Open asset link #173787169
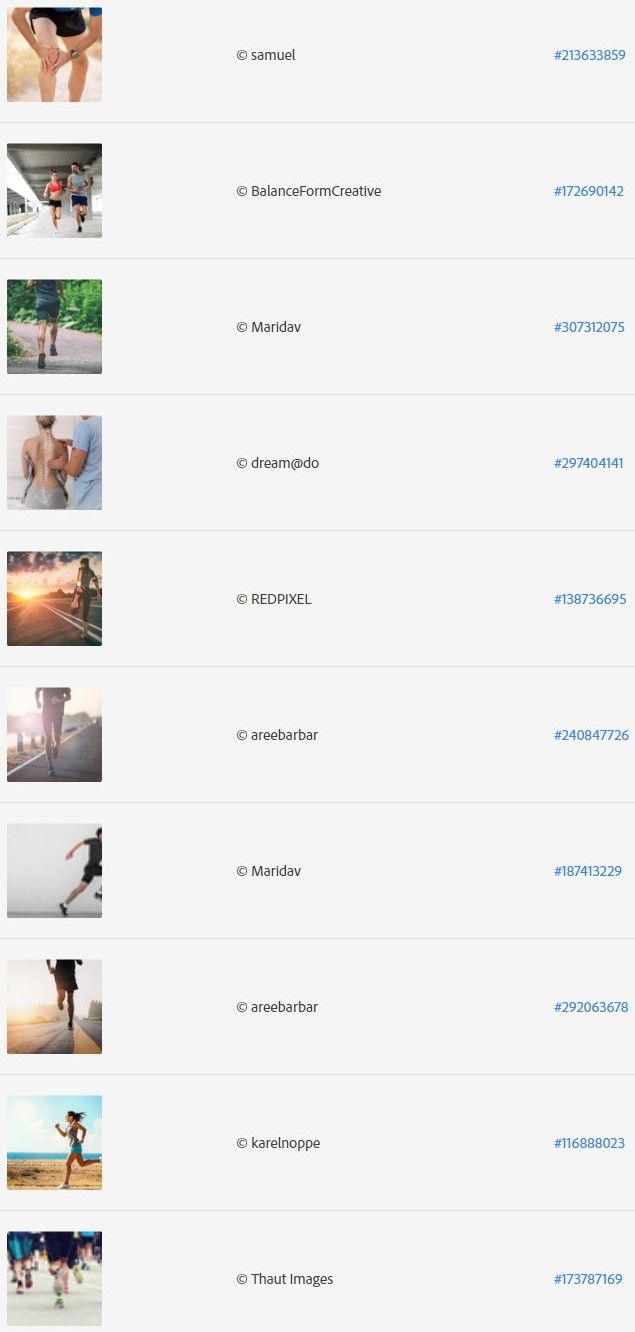This screenshot has width=635, height=1332. pyautogui.click(x=587, y=1279)
